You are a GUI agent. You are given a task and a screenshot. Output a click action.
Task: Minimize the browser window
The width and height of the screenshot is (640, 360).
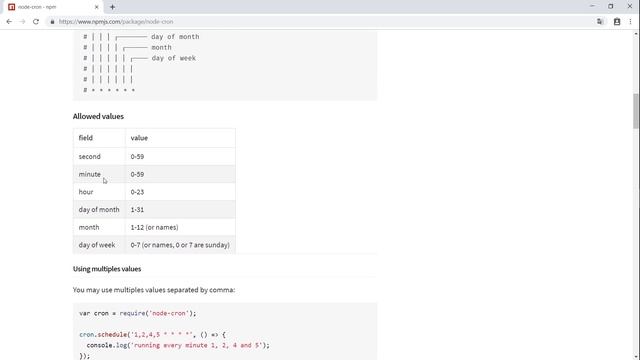(x=592, y=6)
